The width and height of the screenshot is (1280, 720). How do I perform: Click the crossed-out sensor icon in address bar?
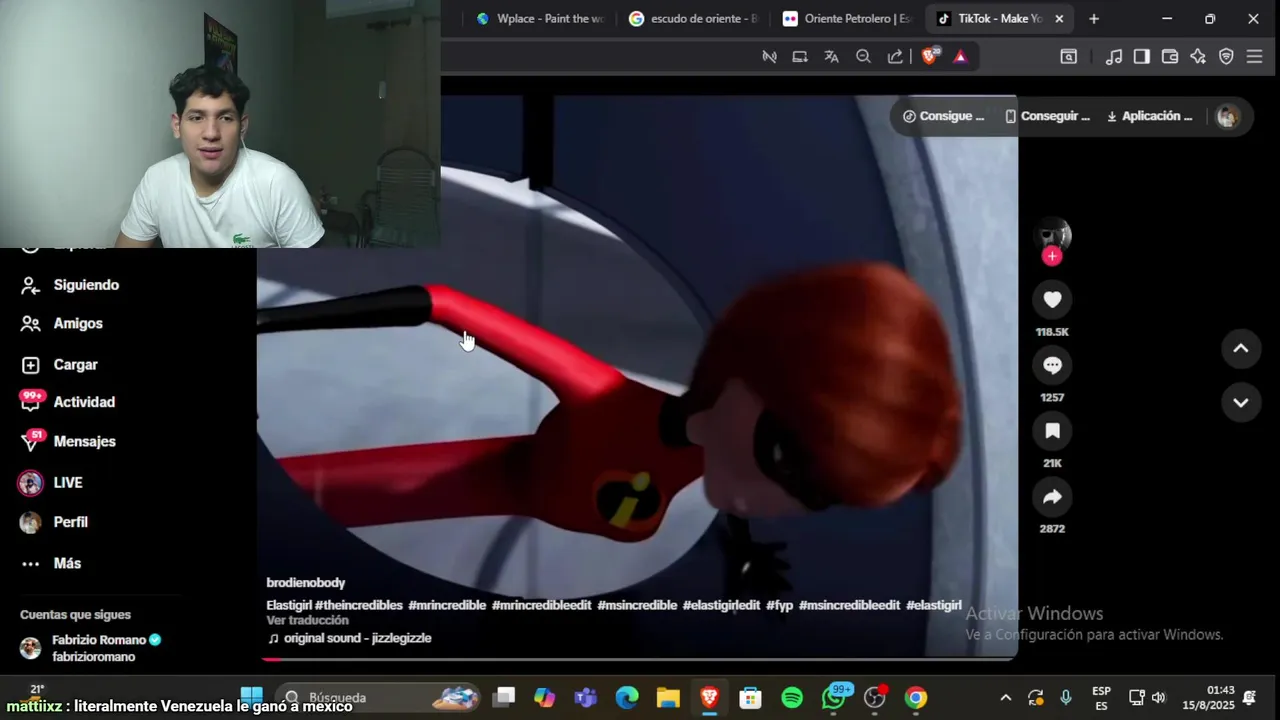click(x=769, y=57)
